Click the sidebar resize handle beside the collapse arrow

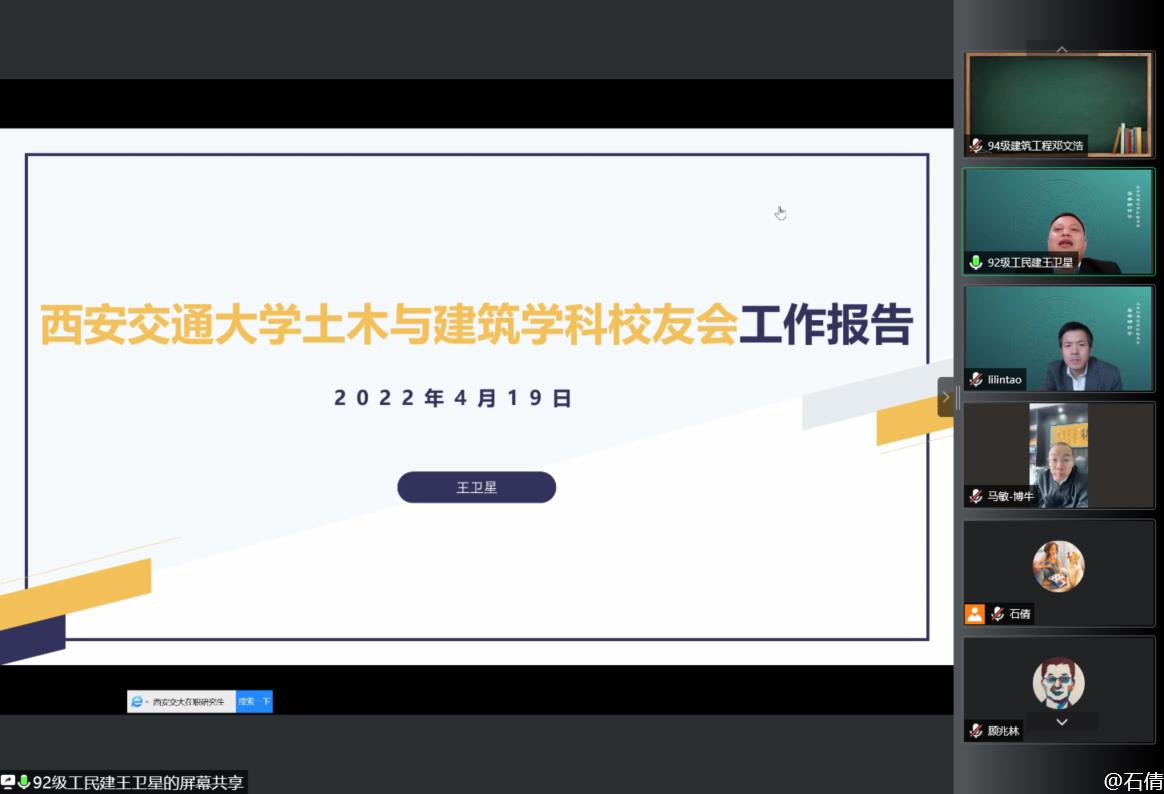958,398
